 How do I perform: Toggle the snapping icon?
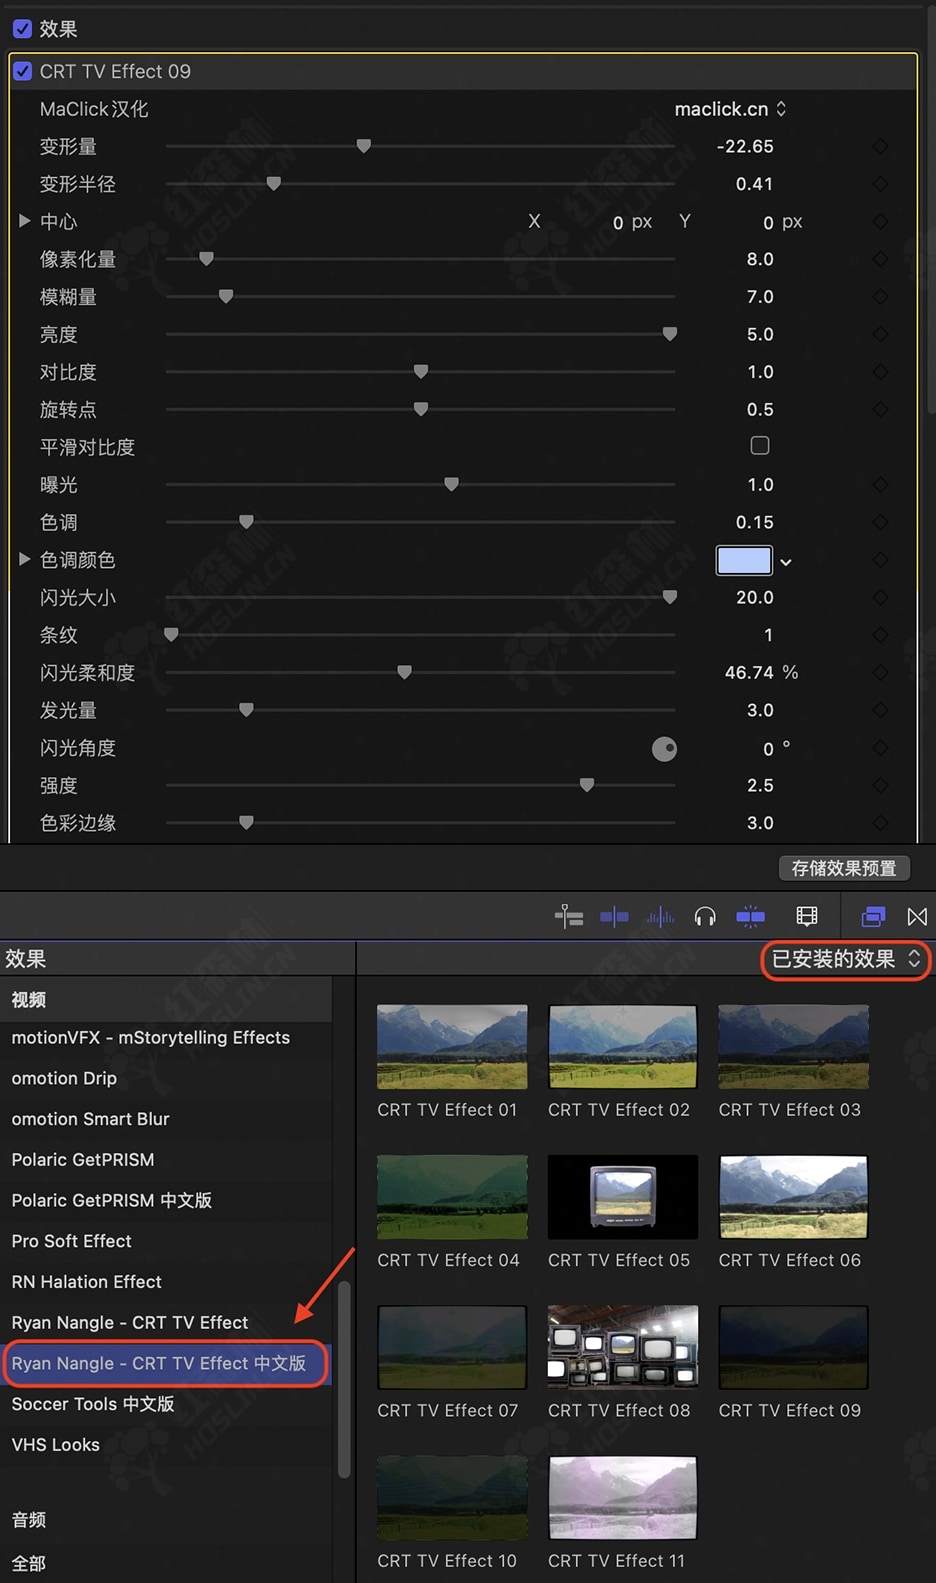(750, 916)
